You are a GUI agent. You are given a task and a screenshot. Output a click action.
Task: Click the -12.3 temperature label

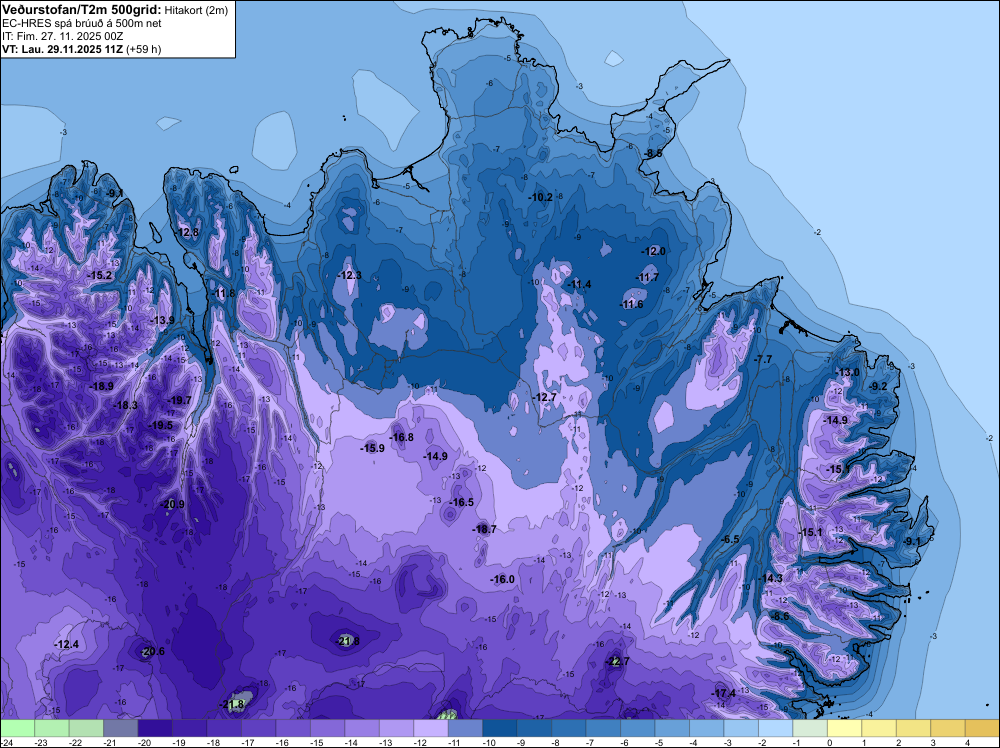349,275
